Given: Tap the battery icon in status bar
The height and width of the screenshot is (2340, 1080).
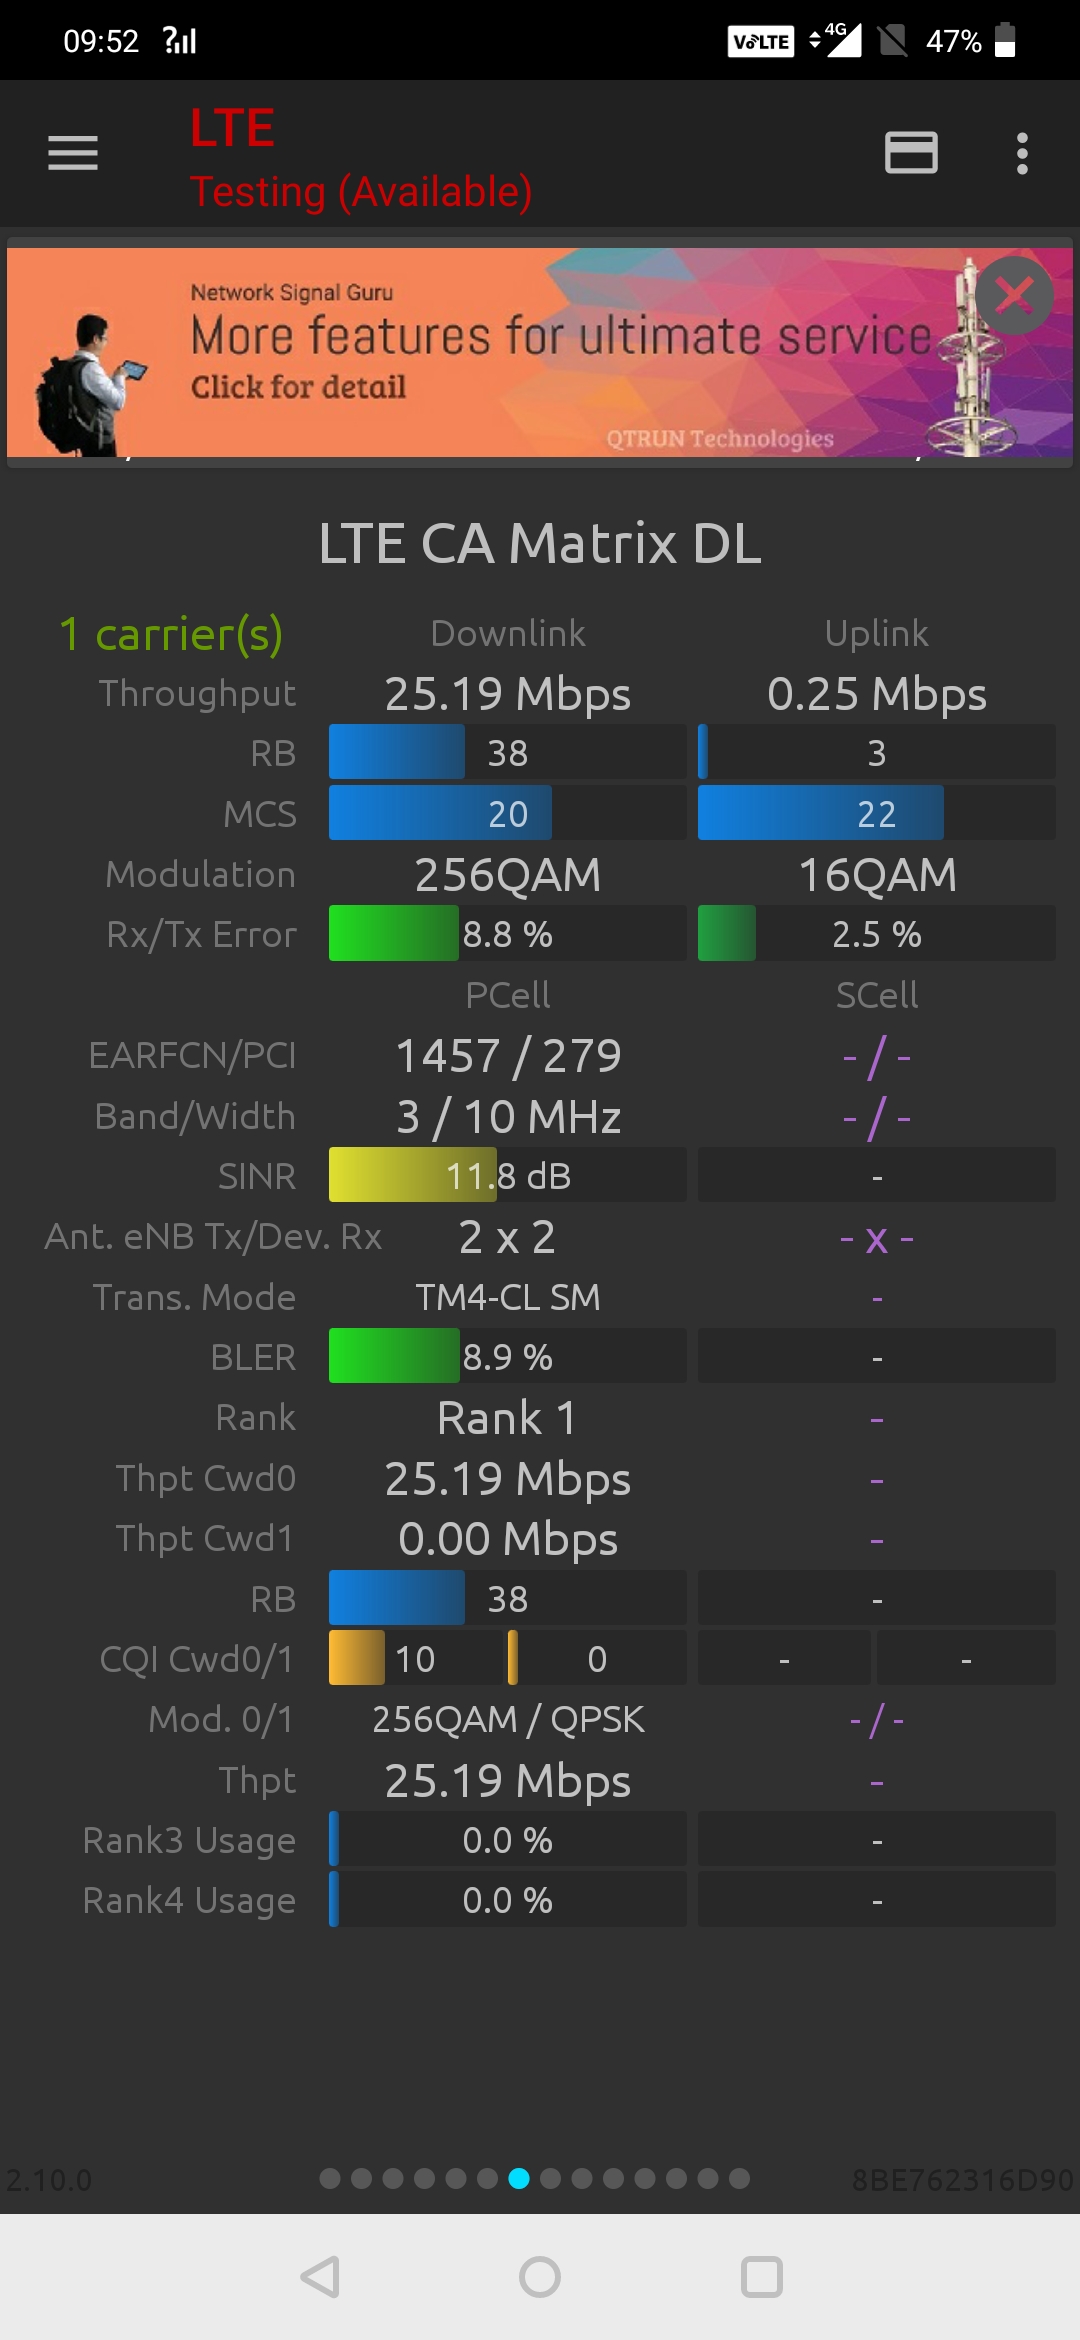Looking at the screenshot, I should 1005,41.
